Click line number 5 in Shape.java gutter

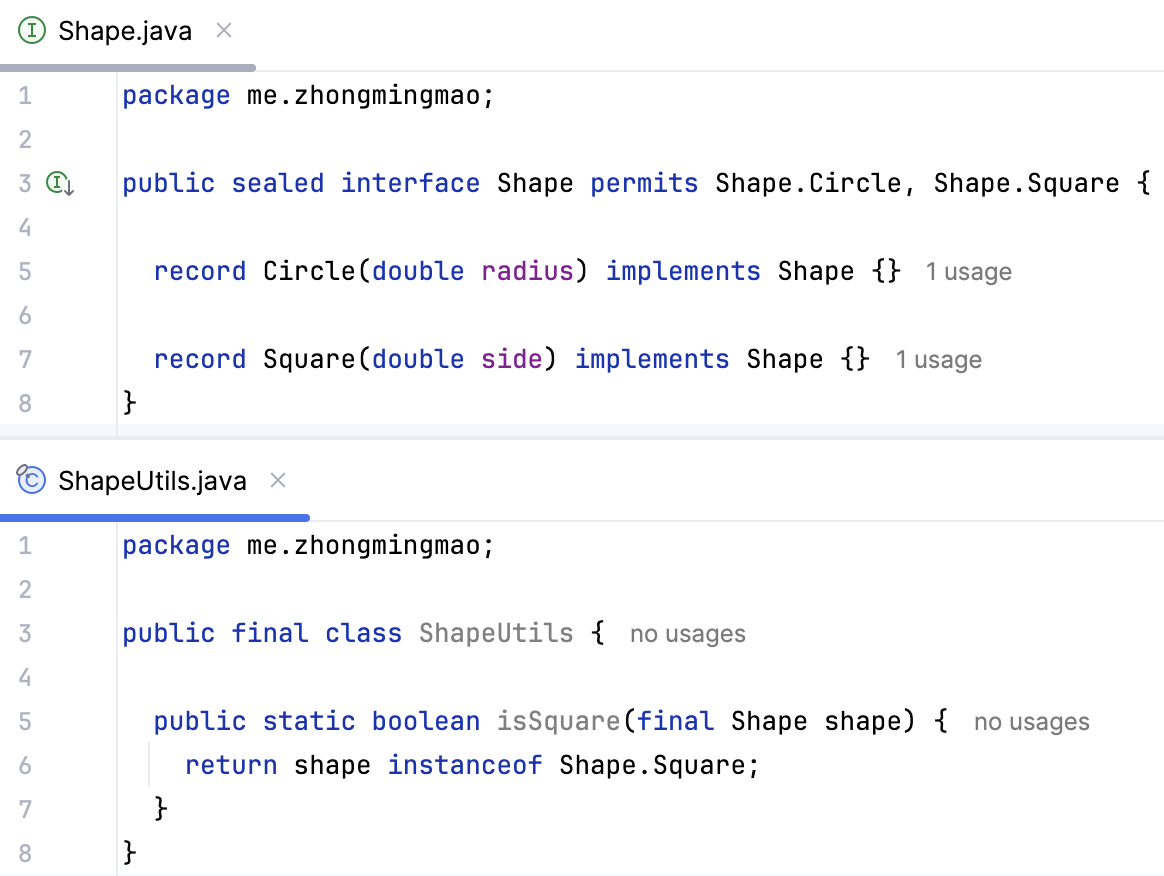[x=25, y=272]
